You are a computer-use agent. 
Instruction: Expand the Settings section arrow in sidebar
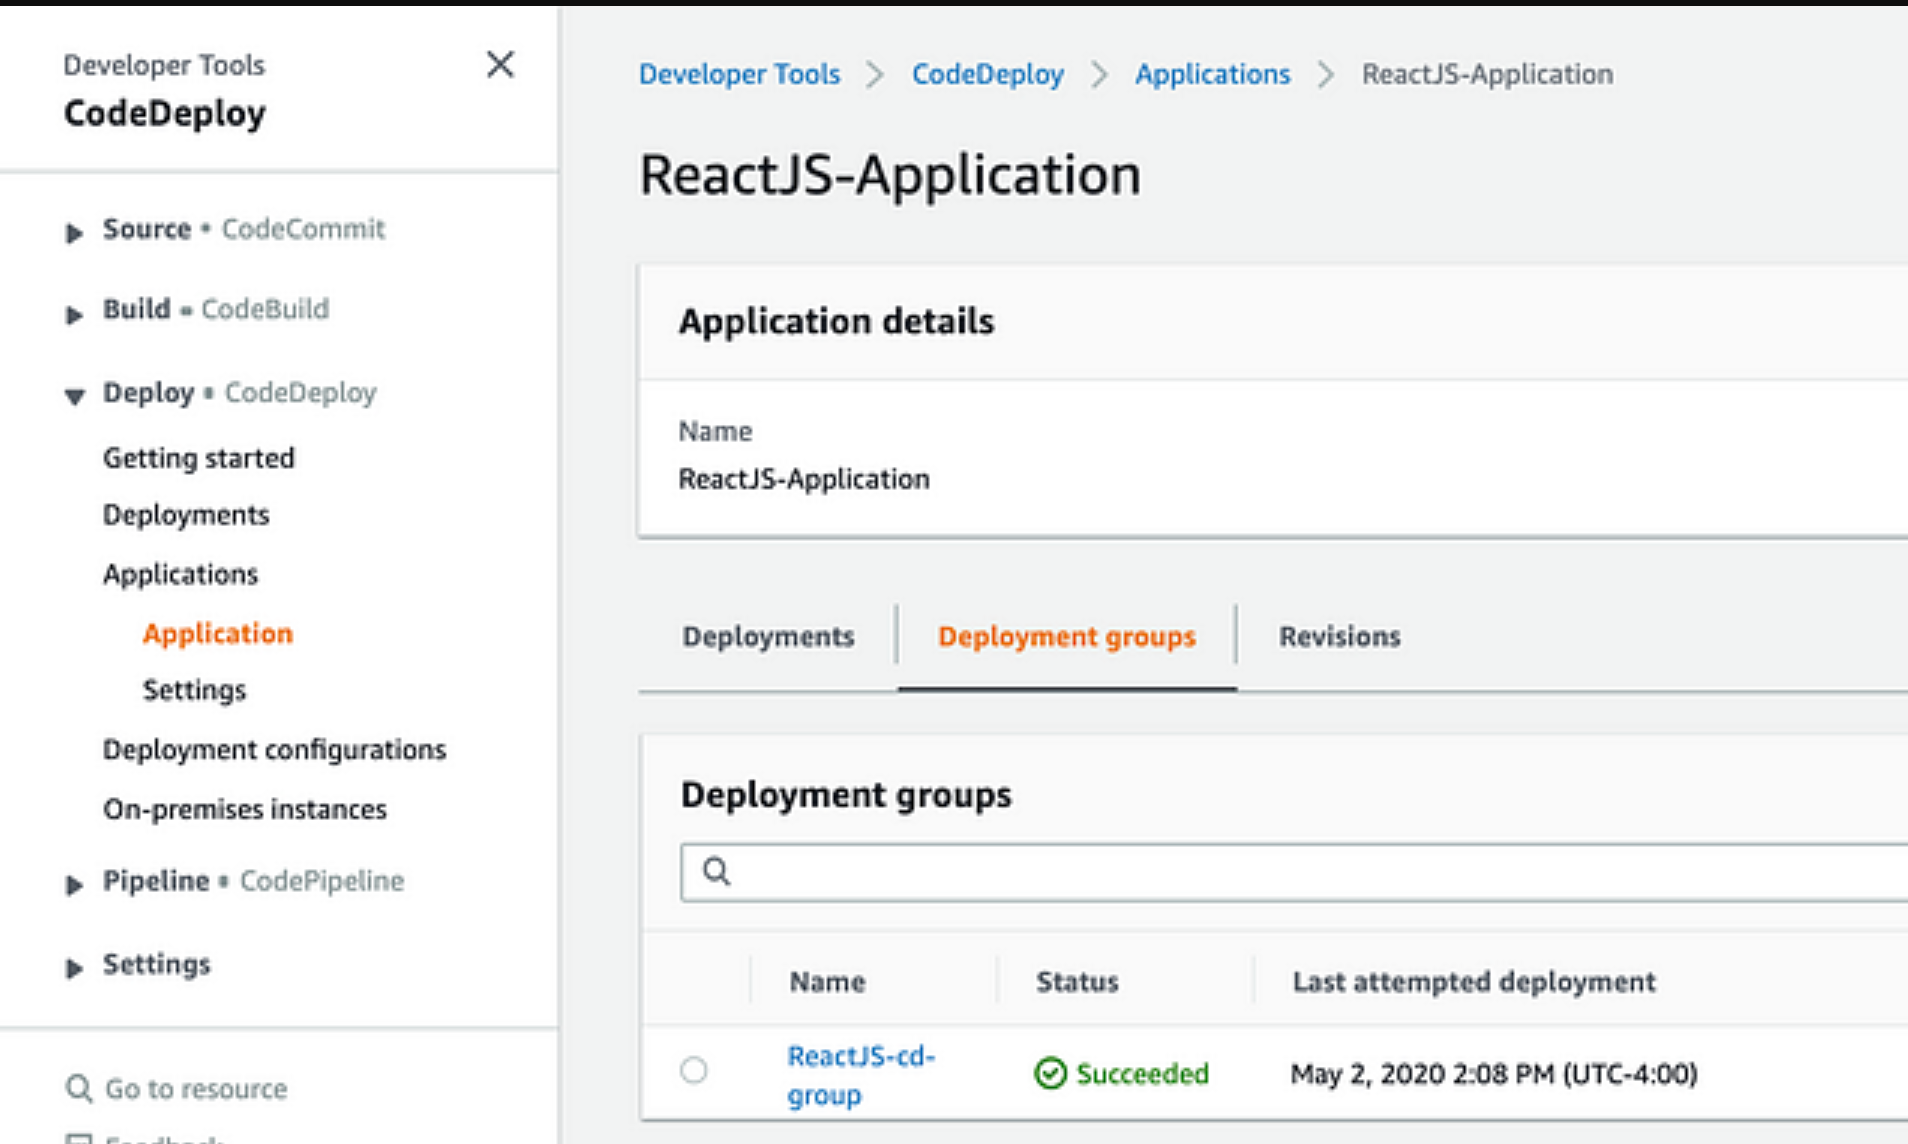[74, 967]
